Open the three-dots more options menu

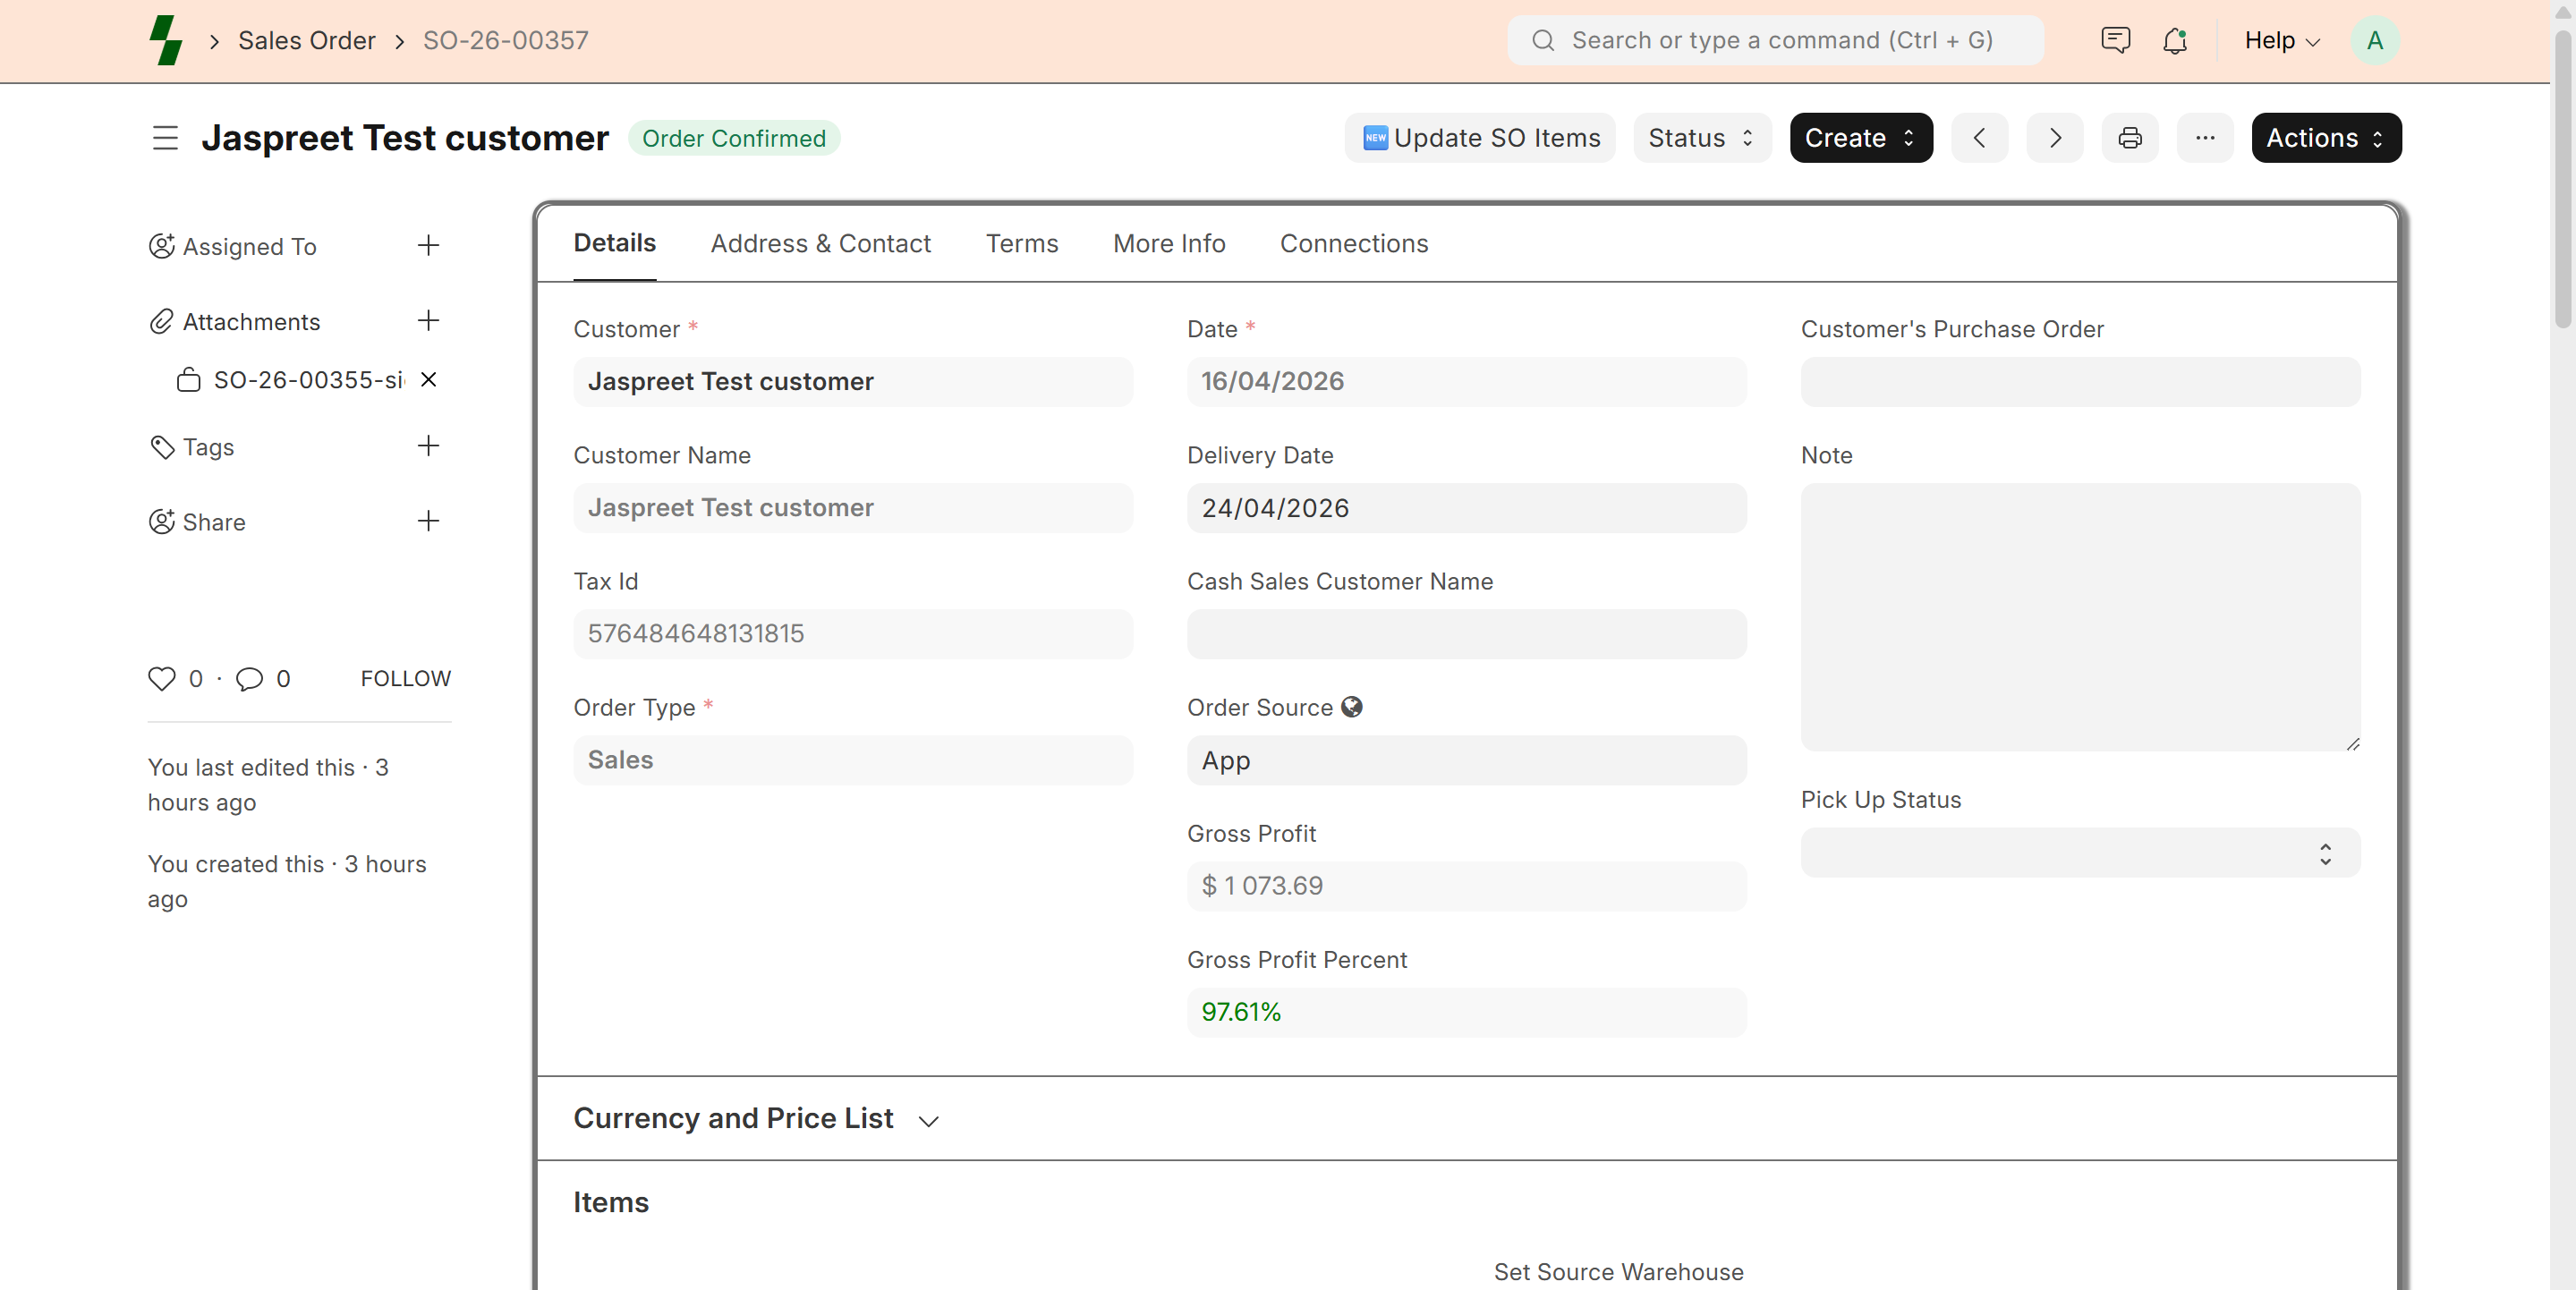coord(2204,138)
